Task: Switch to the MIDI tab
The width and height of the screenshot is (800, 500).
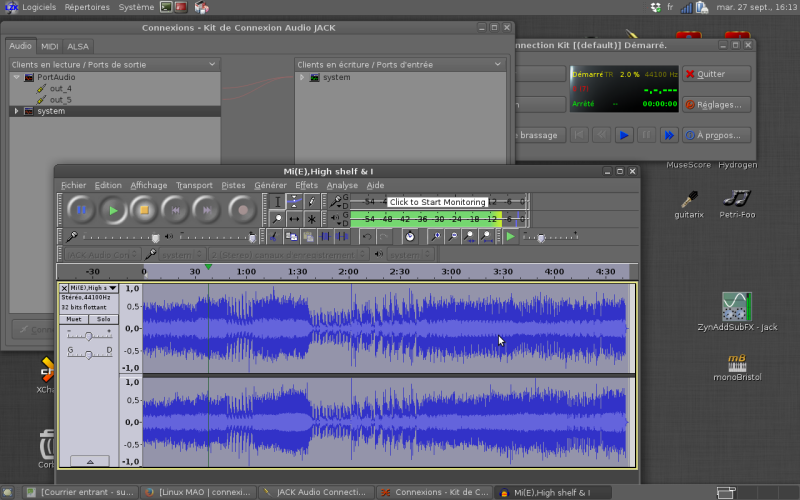Action: [x=49, y=46]
